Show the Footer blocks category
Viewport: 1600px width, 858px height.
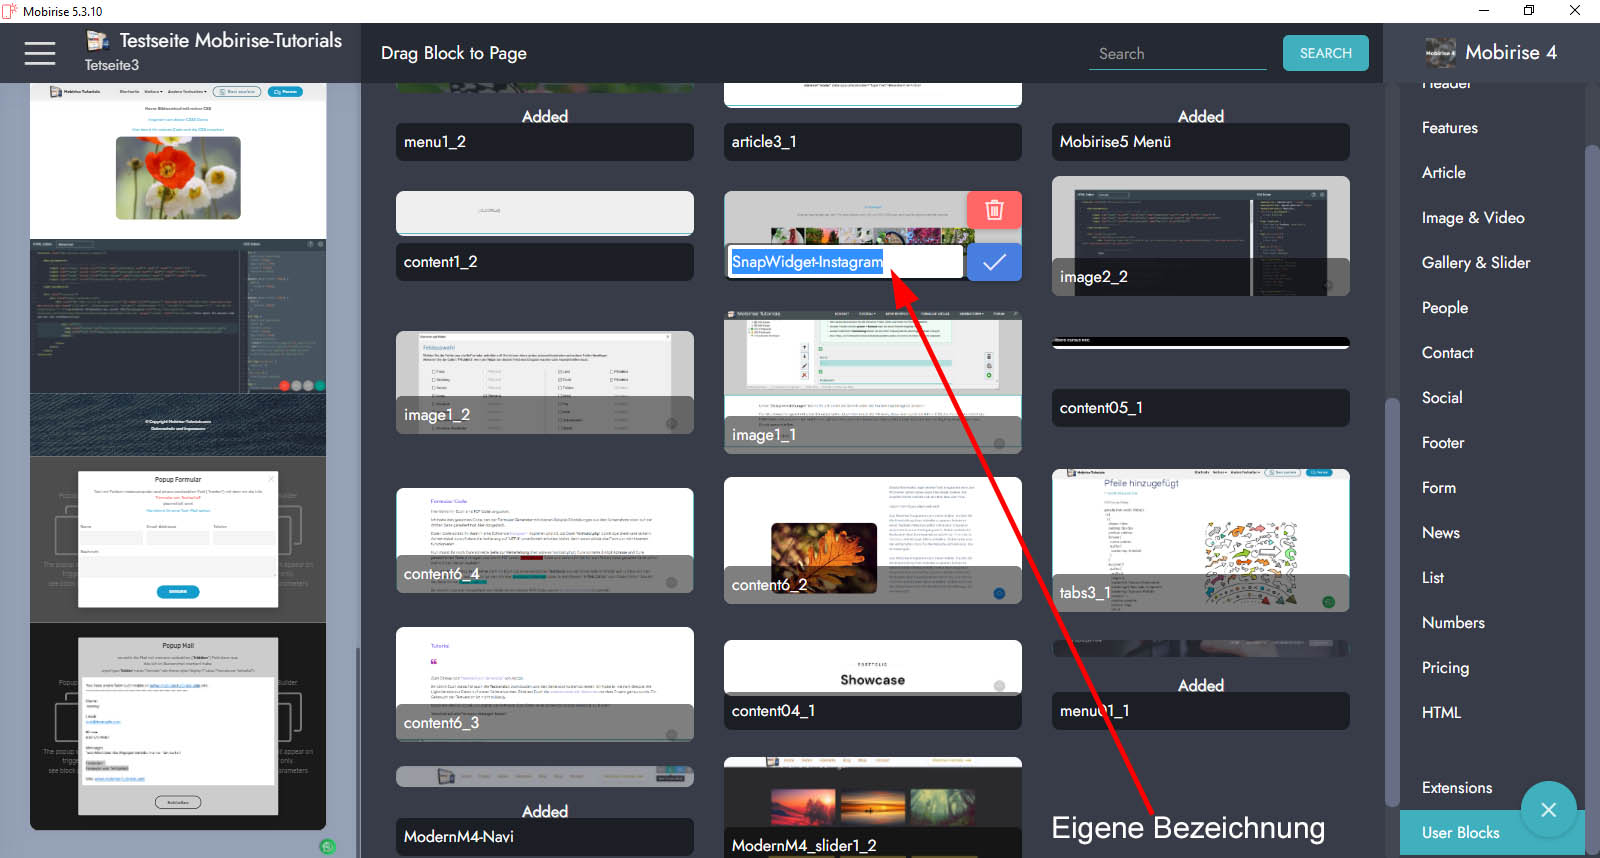point(1443,443)
